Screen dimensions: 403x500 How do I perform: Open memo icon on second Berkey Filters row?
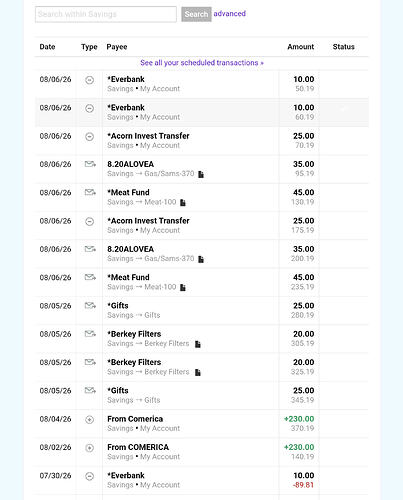coord(198,372)
